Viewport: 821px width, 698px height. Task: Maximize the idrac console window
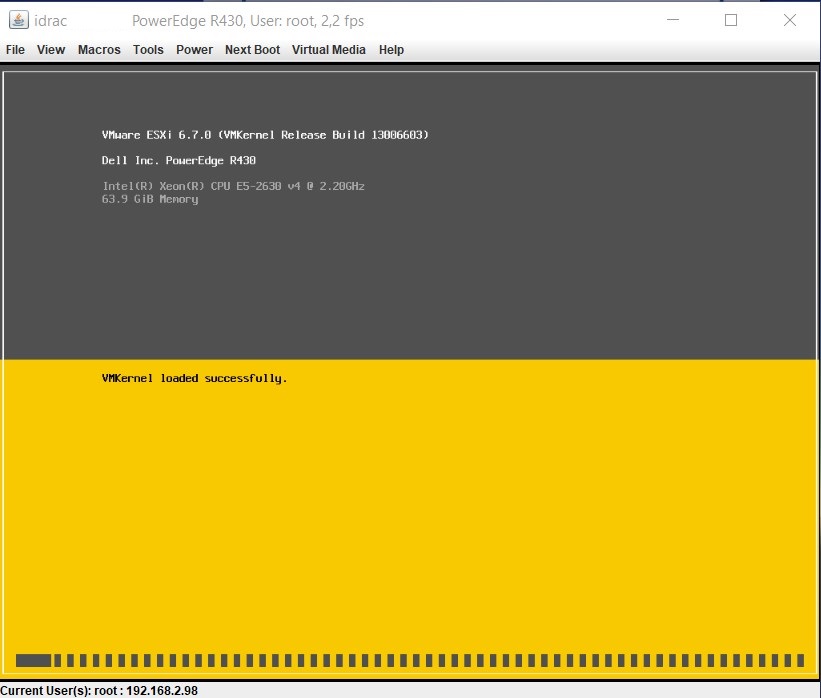click(731, 20)
